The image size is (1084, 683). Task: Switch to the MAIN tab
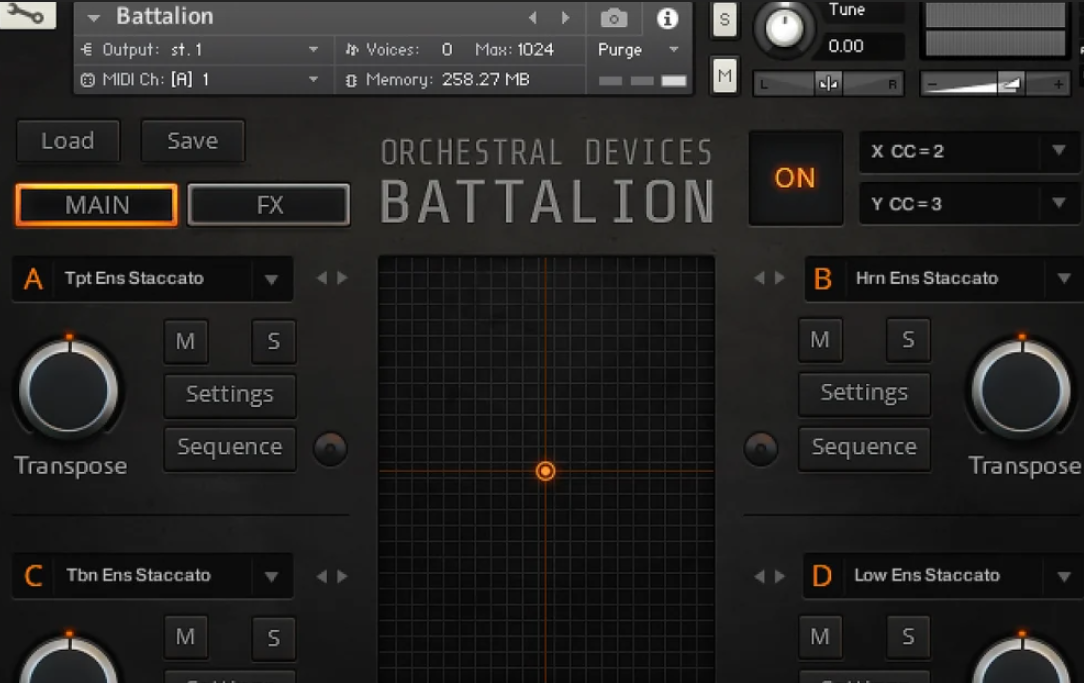pyautogui.click(x=97, y=205)
